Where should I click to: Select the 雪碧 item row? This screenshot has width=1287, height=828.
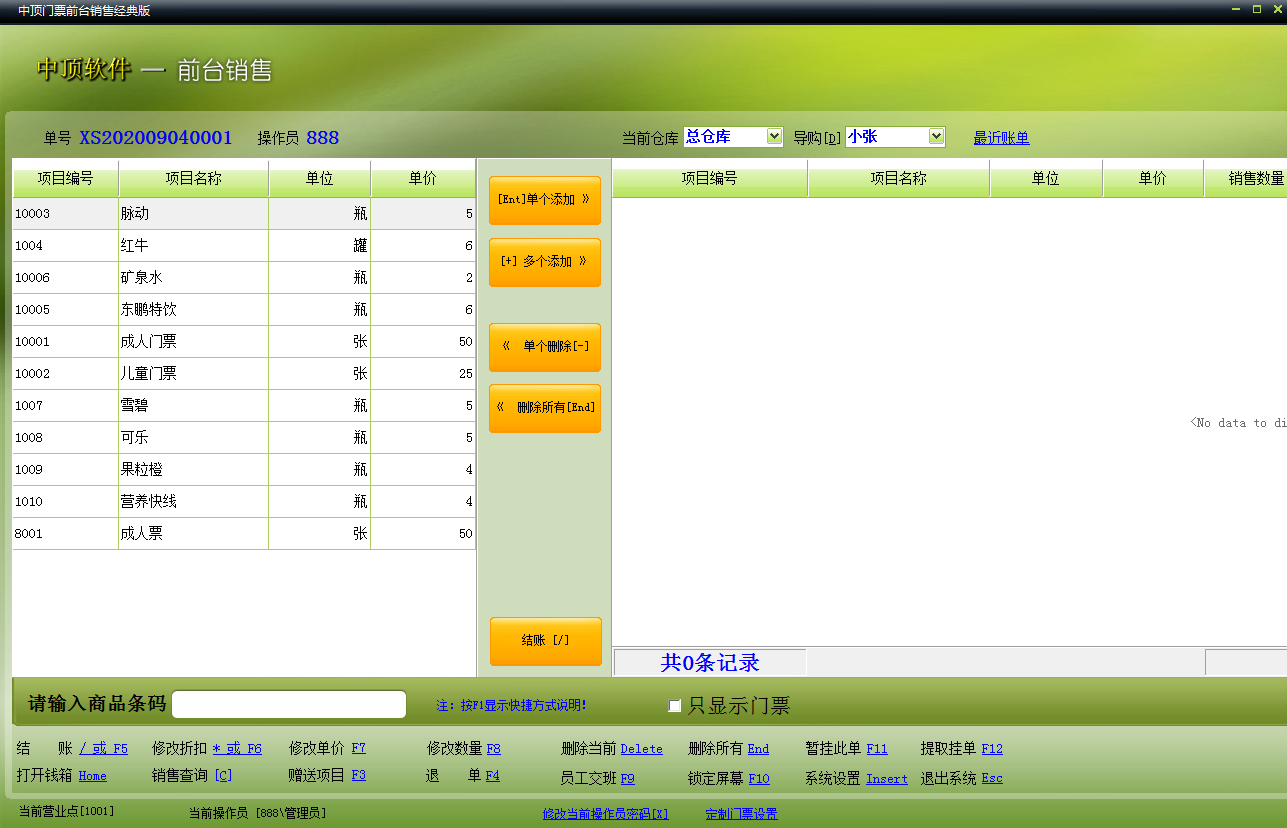[x=244, y=406]
